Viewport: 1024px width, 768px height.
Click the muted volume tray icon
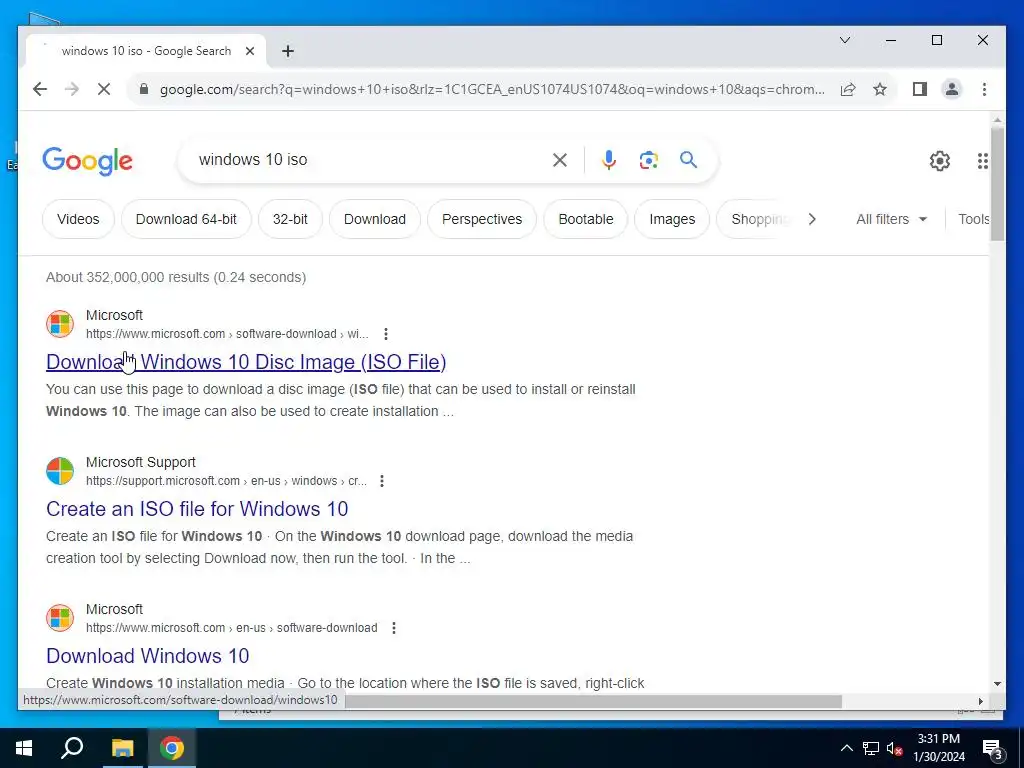click(894, 748)
